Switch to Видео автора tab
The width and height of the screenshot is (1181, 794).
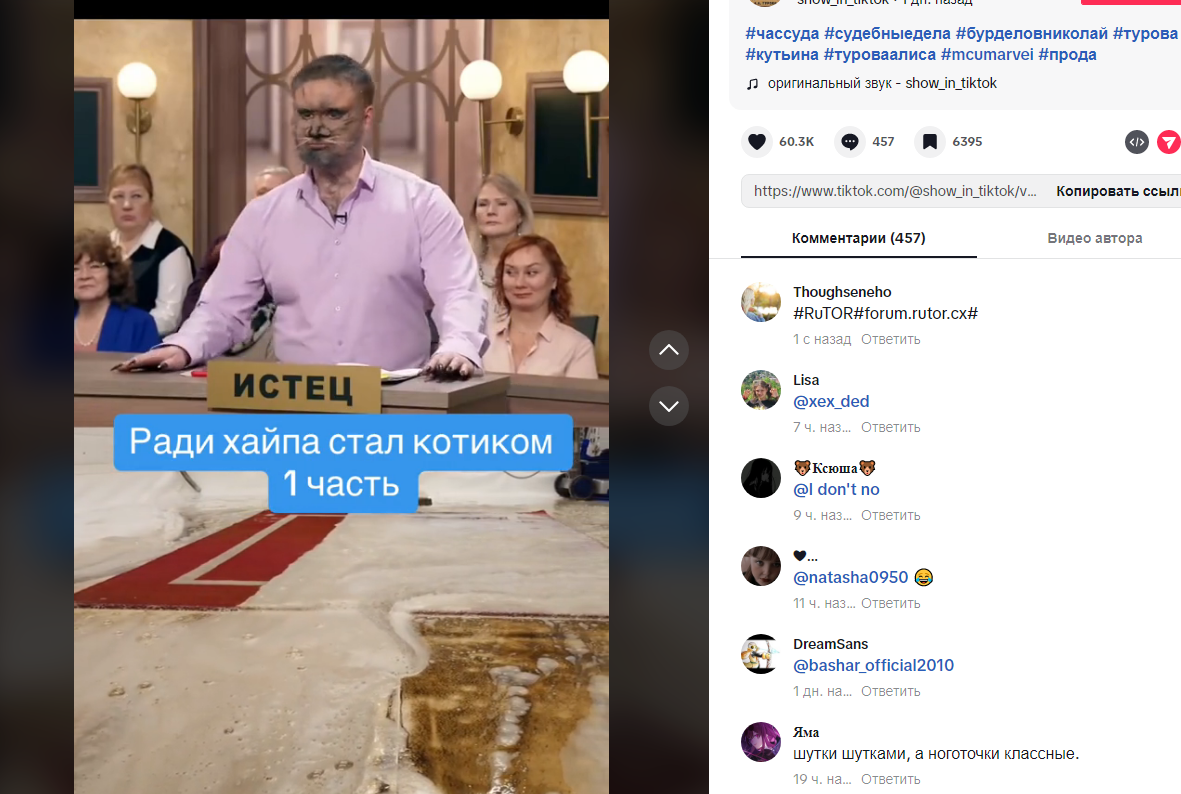[1094, 238]
